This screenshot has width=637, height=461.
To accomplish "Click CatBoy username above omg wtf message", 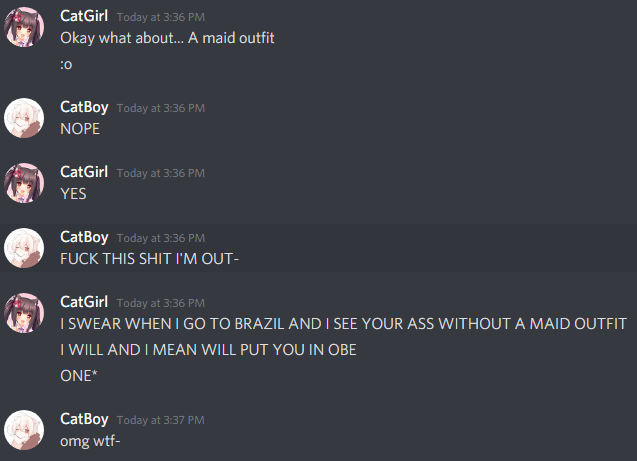I will pyautogui.click(x=84, y=419).
